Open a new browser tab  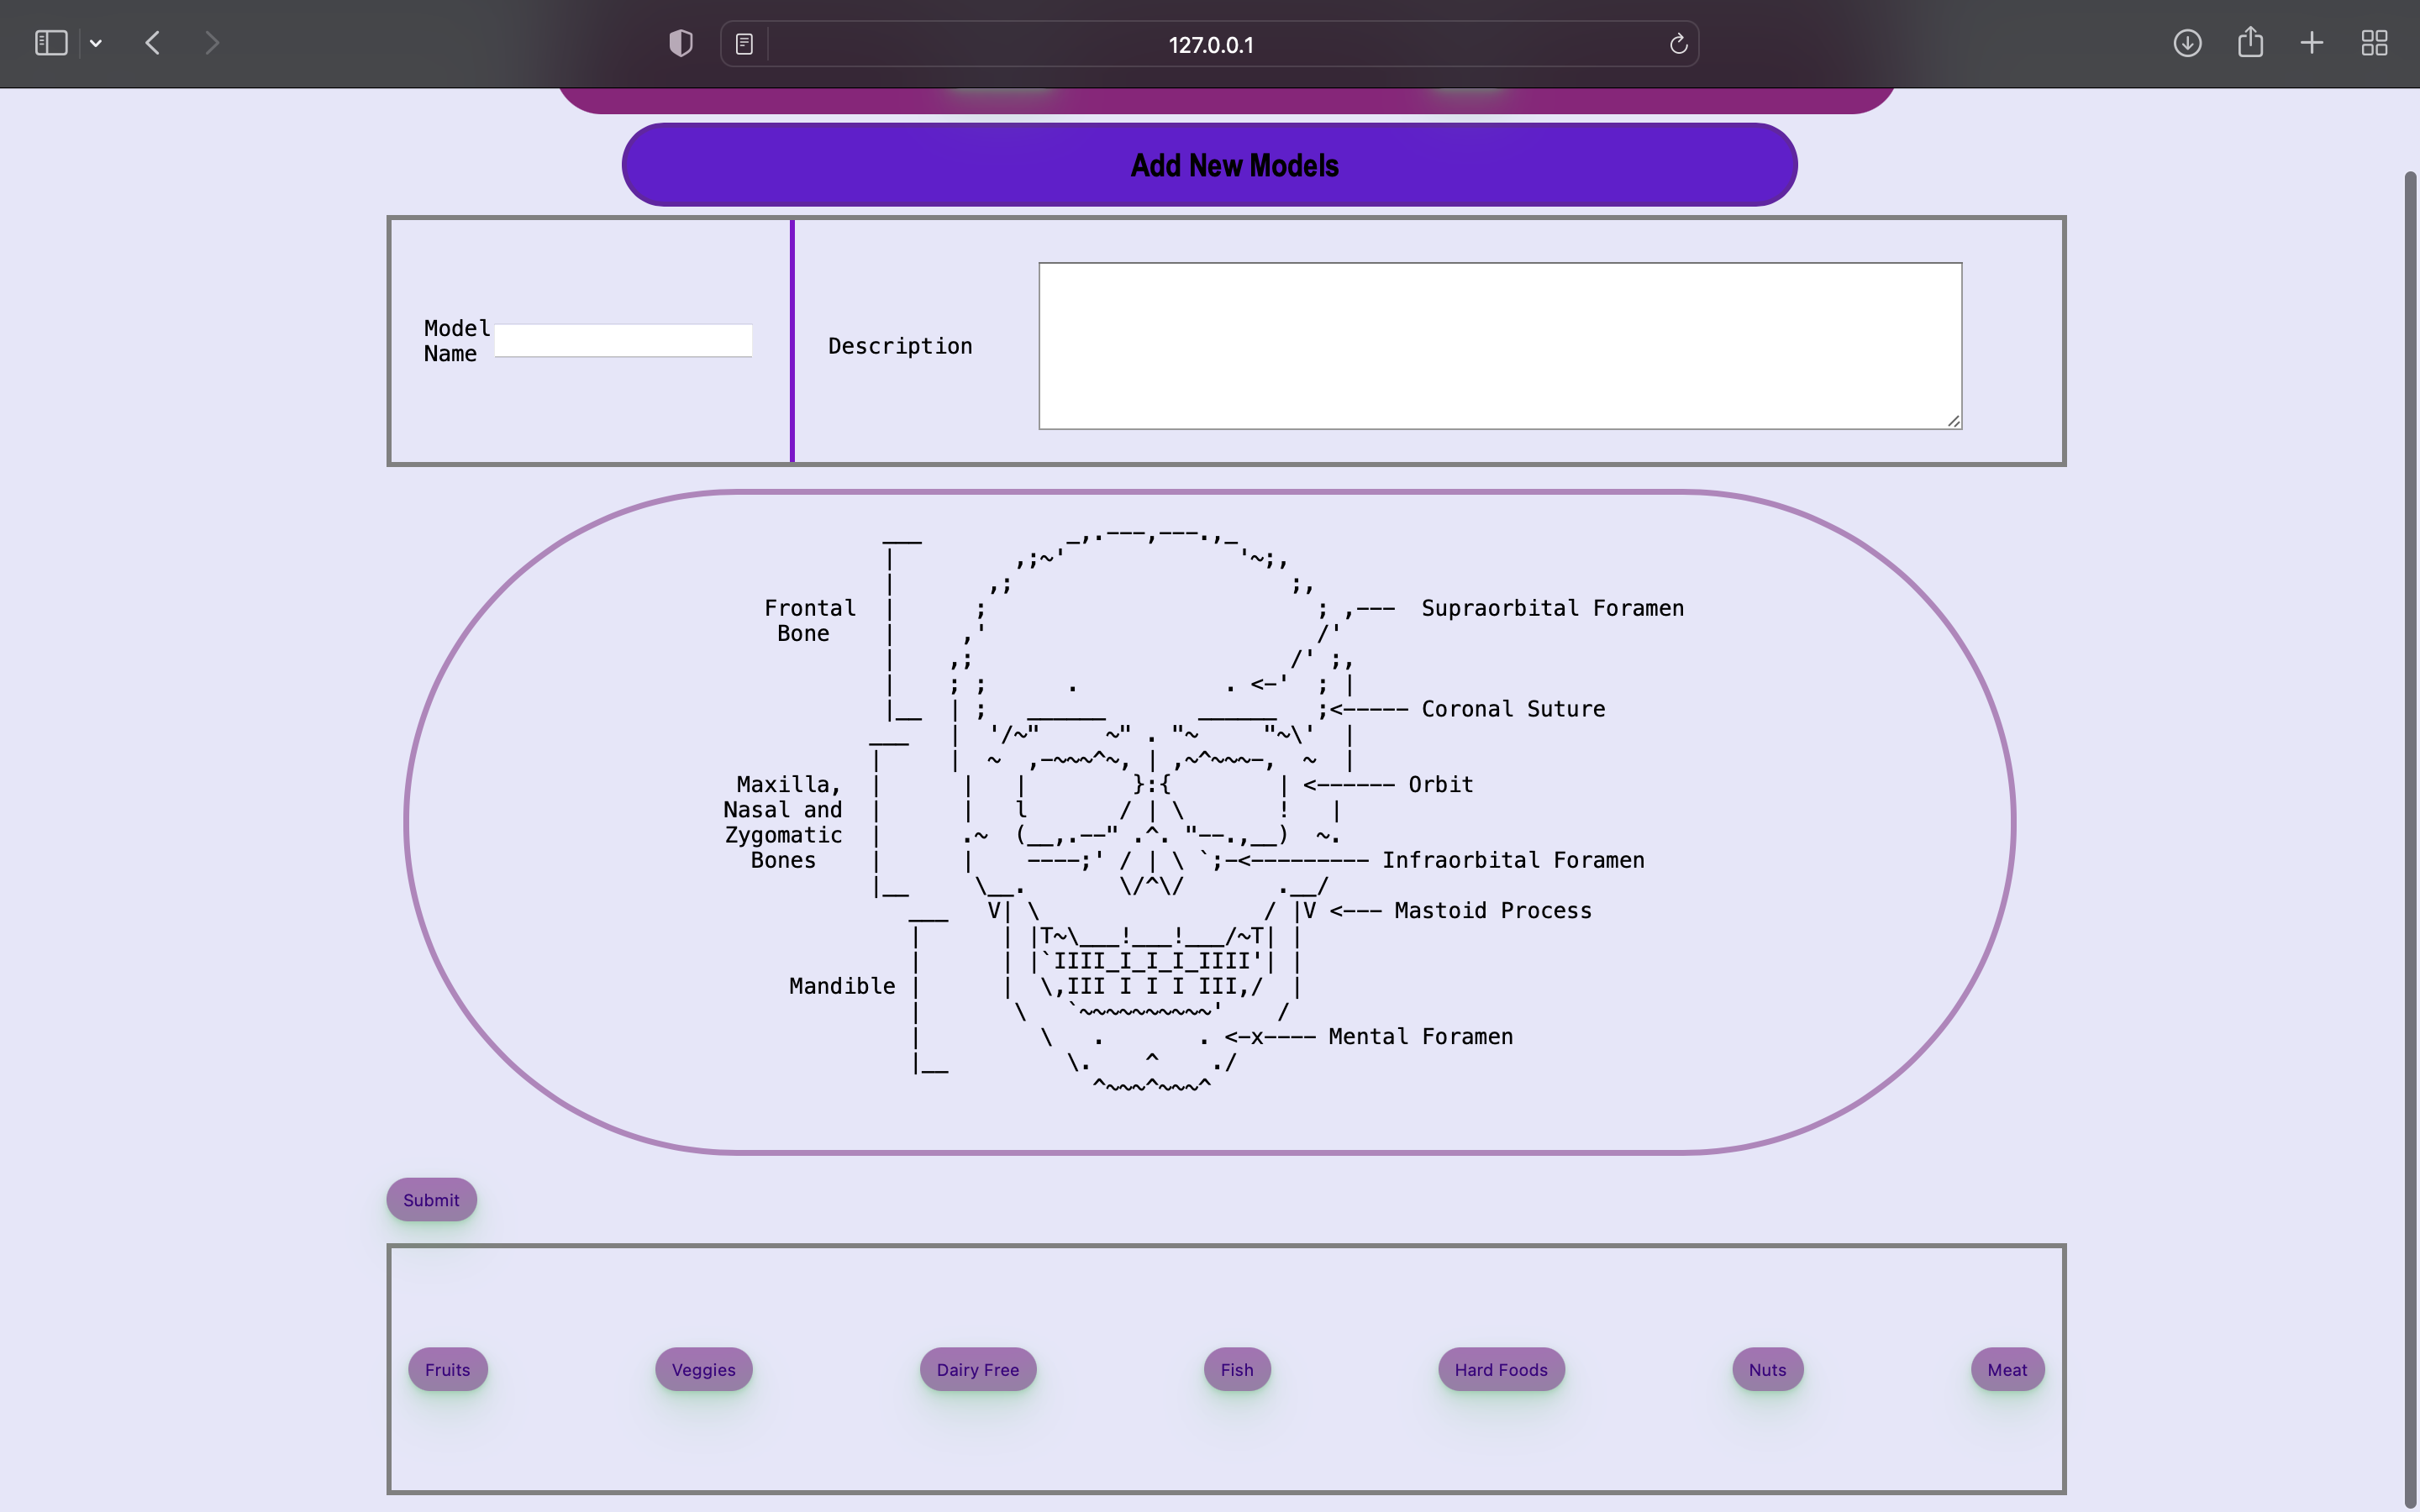point(2311,42)
